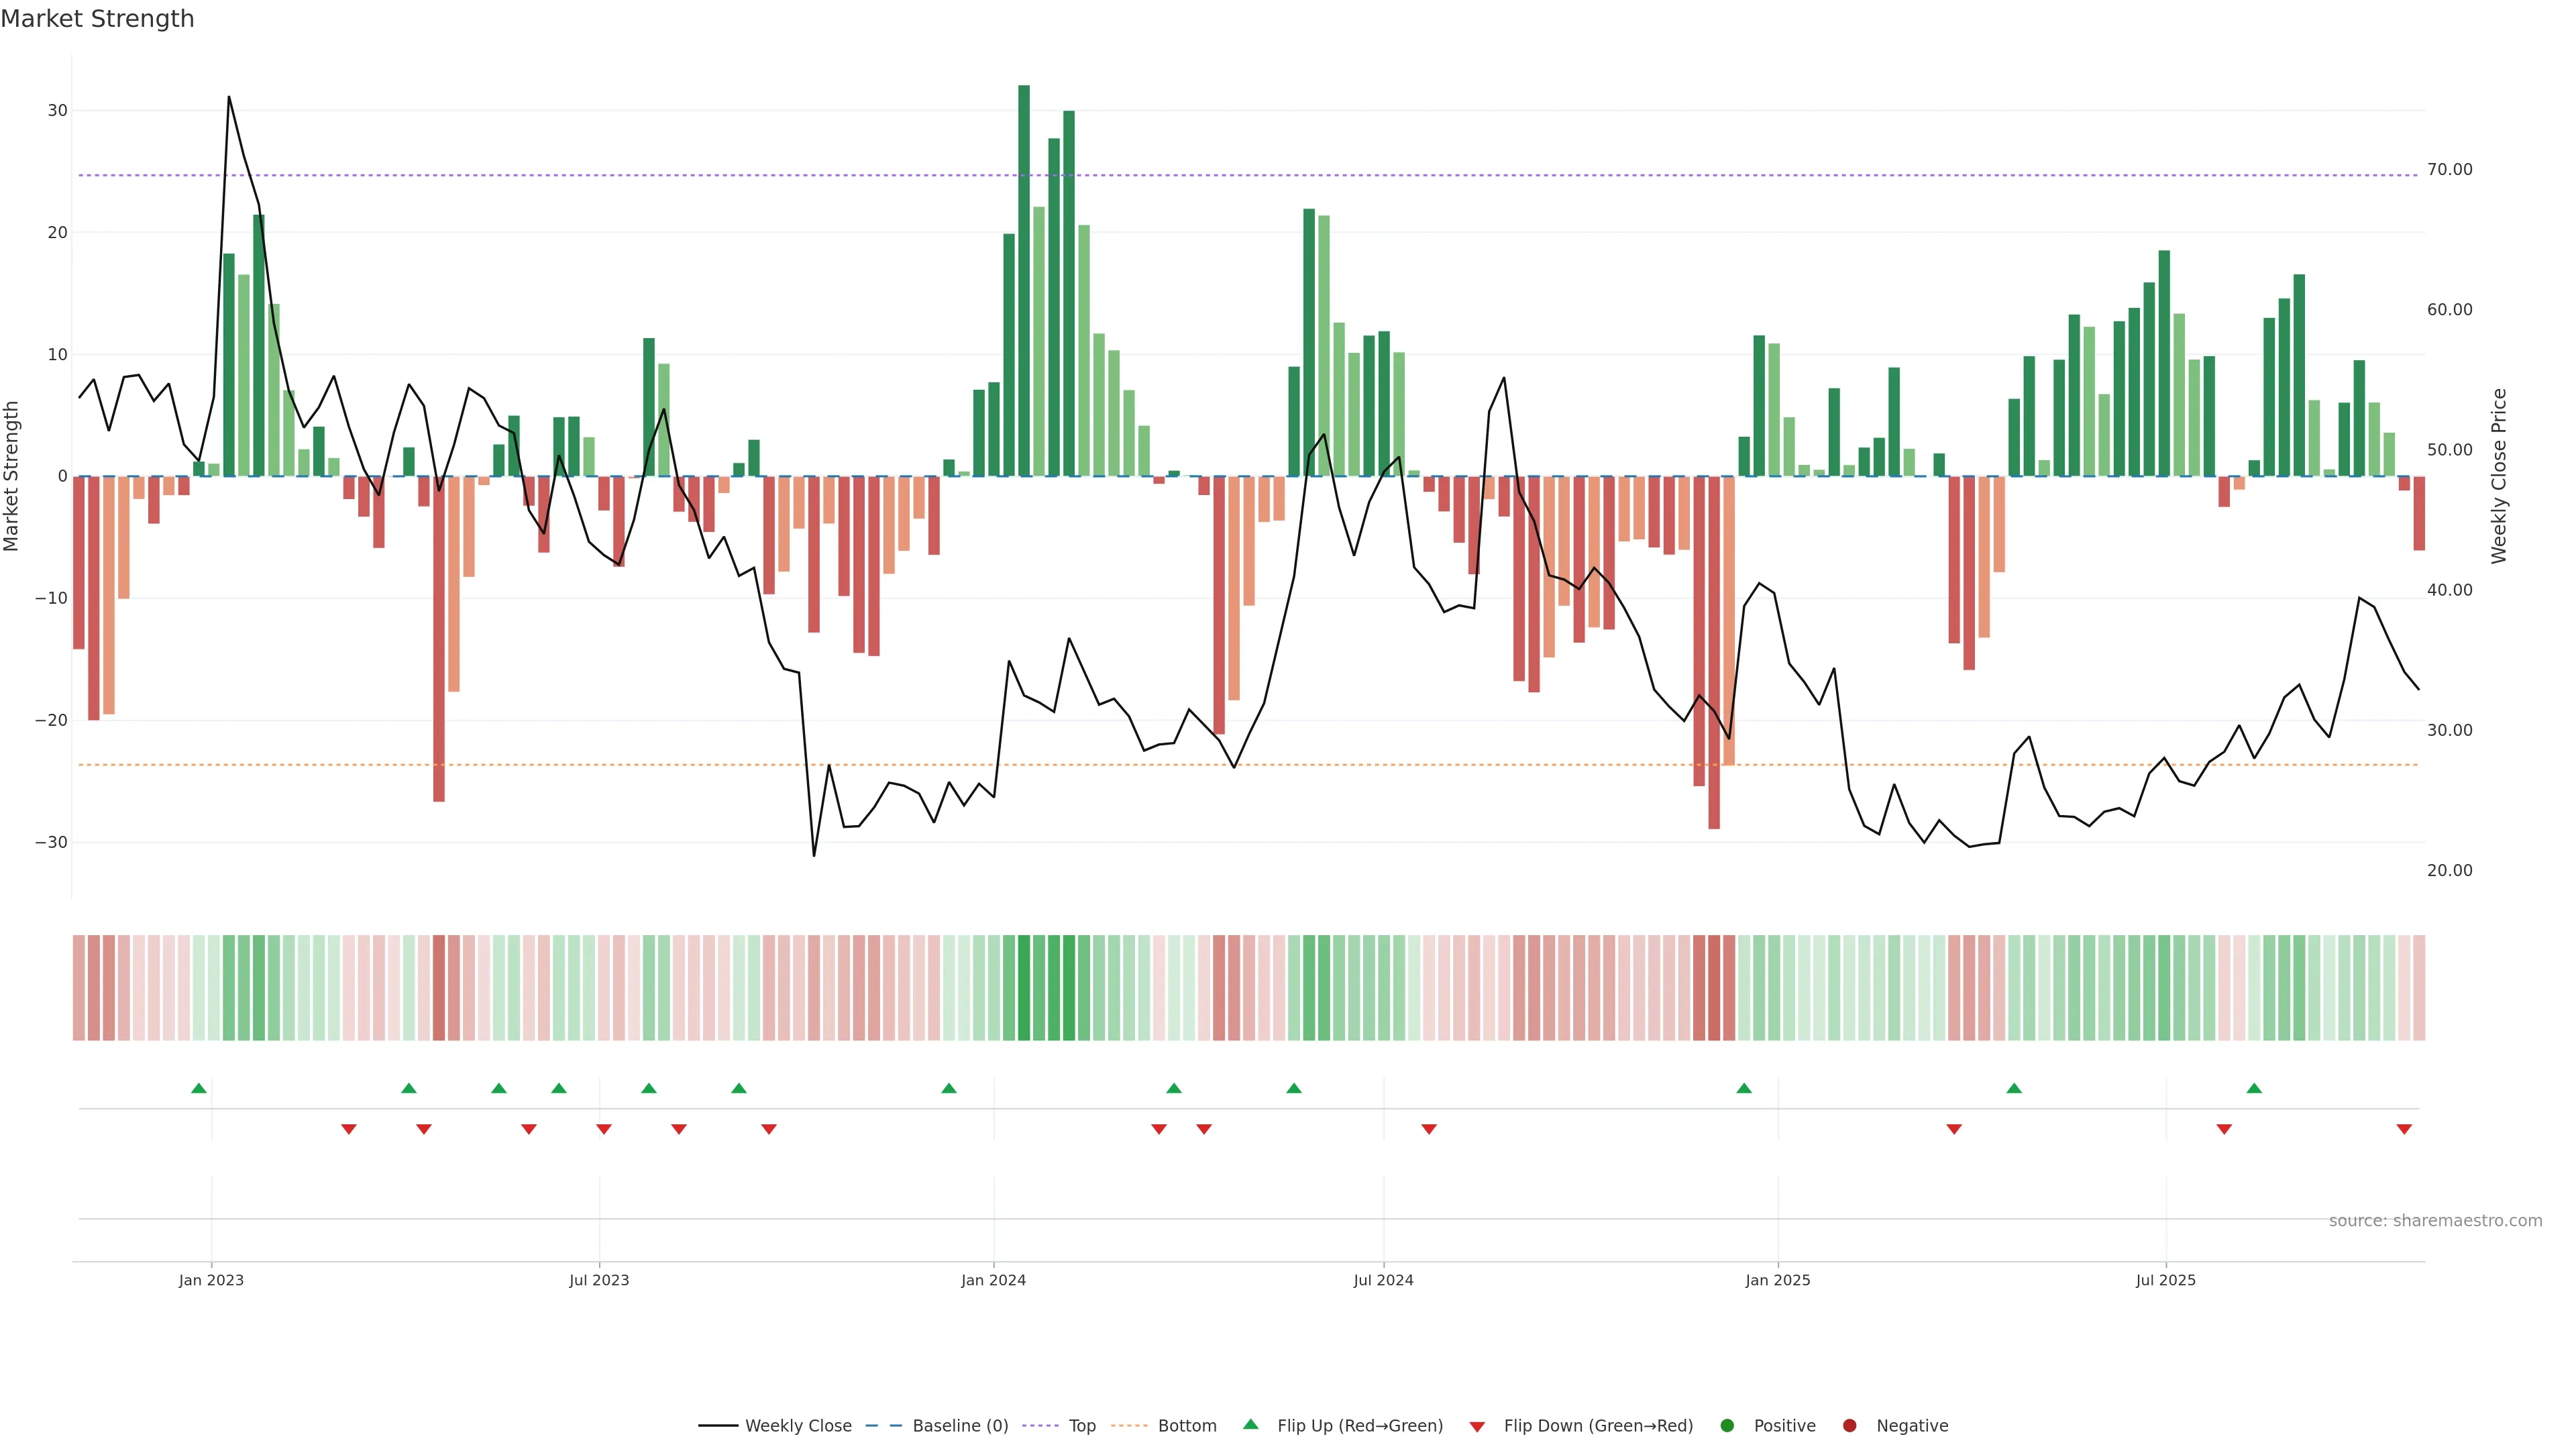Click Flip Down red triangle legend icon
This screenshot has width=2576, height=1449.
pyautogui.click(x=1477, y=1426)
